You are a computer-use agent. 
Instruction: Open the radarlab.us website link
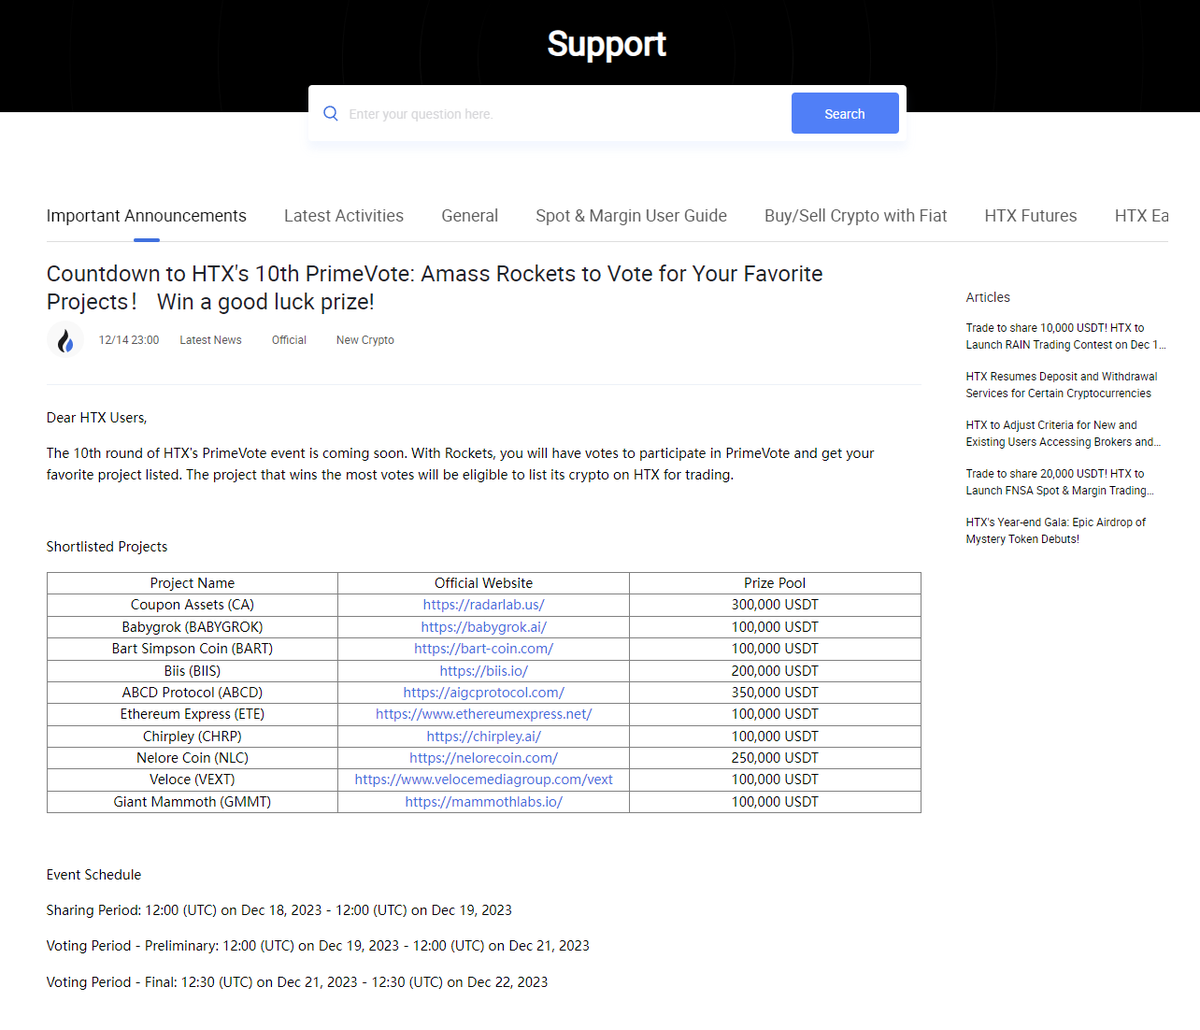484,605
